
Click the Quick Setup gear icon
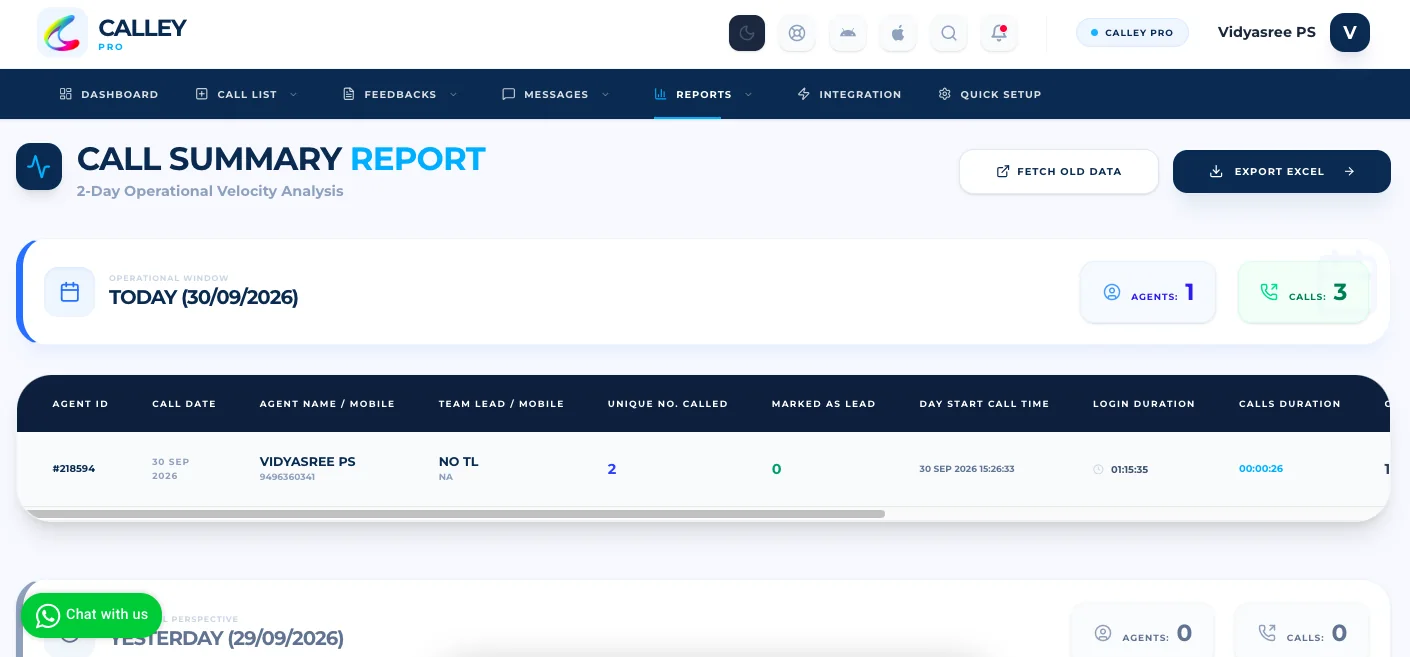click(944, 94)
